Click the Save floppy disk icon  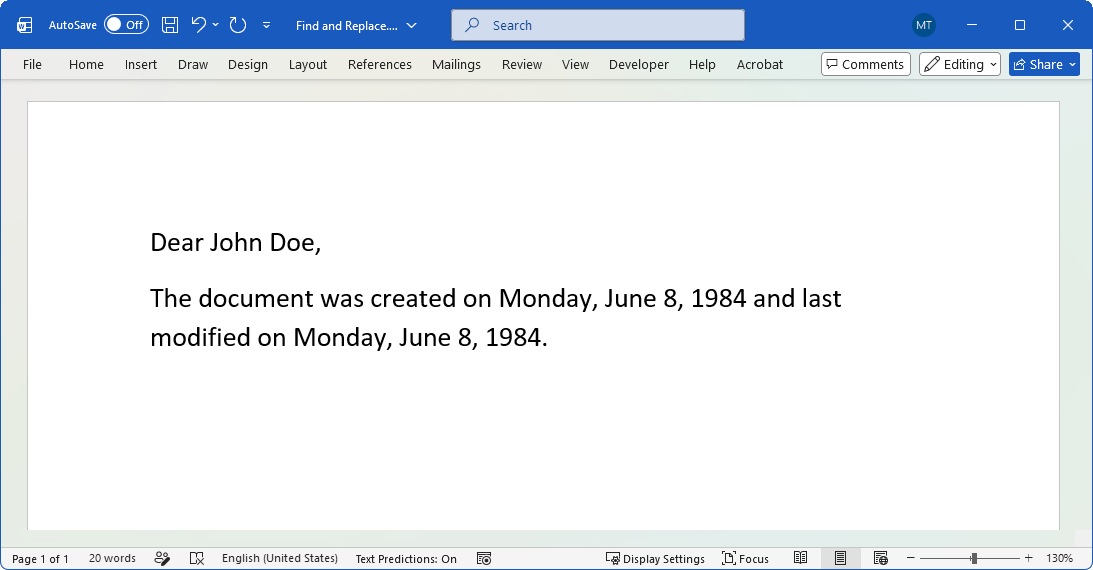[x=169, y=25]
